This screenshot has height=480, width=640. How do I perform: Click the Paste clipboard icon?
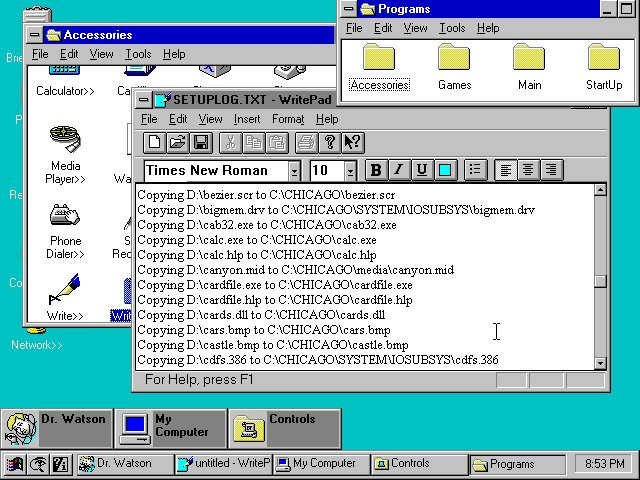(x=277, y=142)
